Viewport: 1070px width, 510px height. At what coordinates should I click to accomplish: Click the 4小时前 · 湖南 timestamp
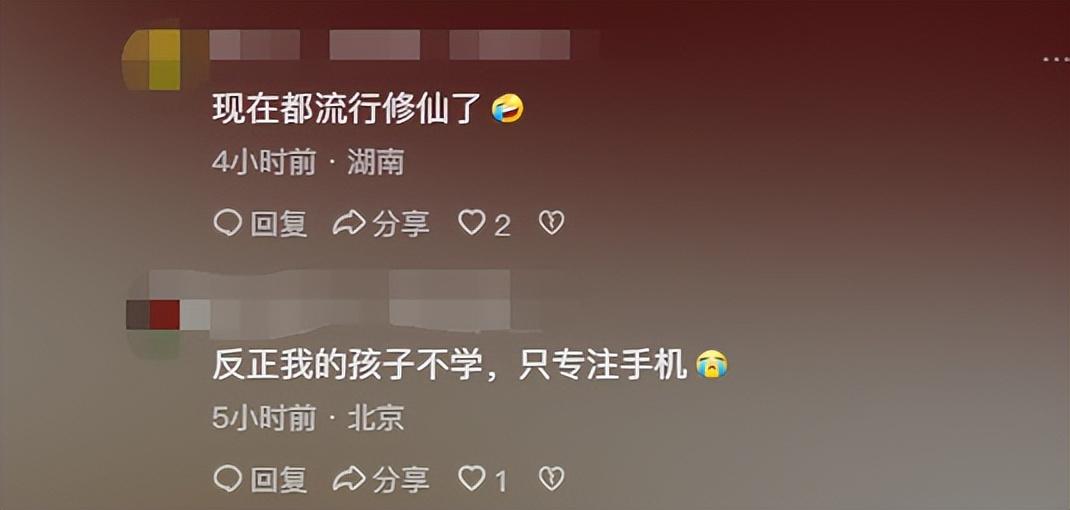click(x=308, y=163)
